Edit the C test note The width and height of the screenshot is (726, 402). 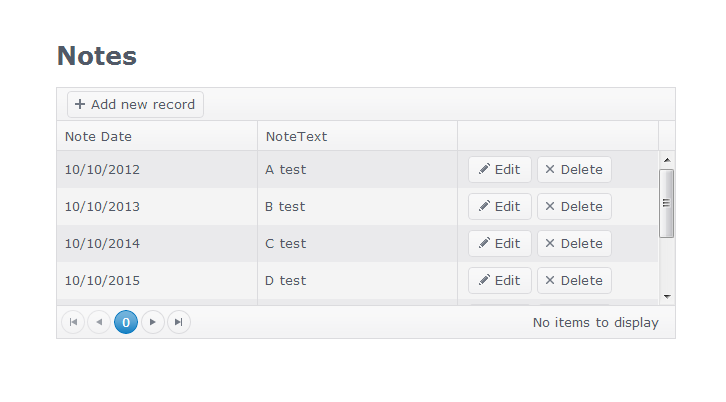pyautogui.click(x=499, y=244)
